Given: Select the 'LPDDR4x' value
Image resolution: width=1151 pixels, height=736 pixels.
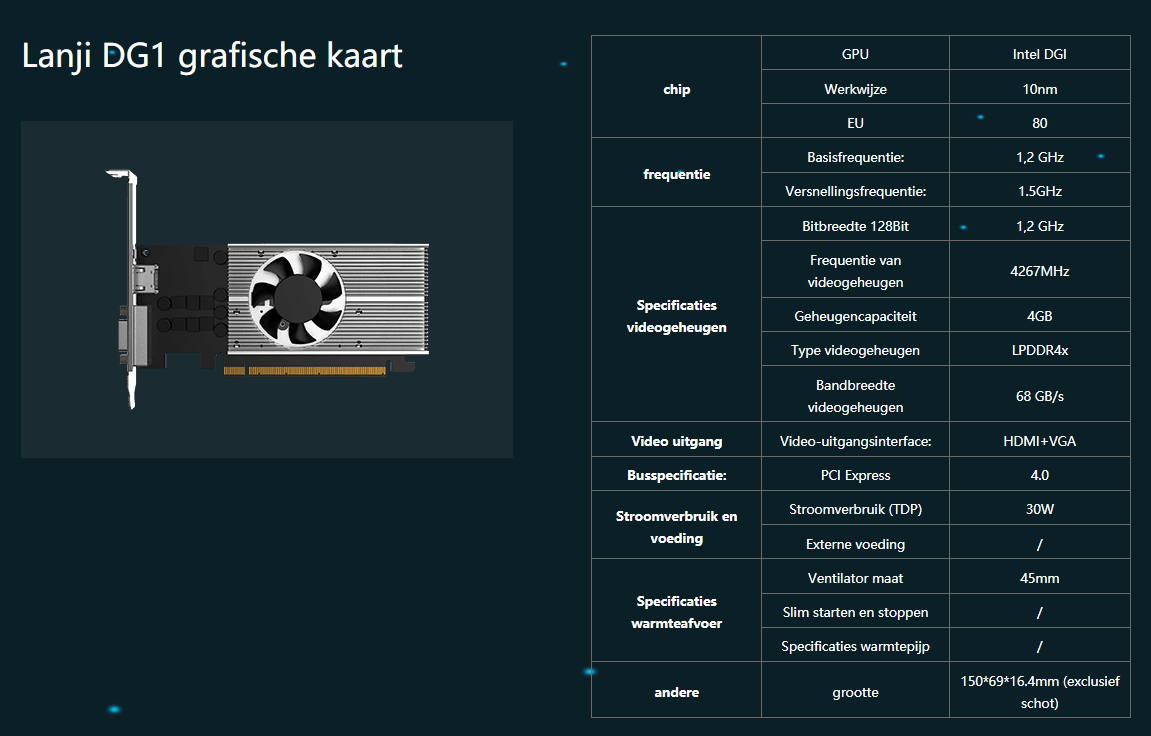Looking at the screenshot, I should 1039,349.
